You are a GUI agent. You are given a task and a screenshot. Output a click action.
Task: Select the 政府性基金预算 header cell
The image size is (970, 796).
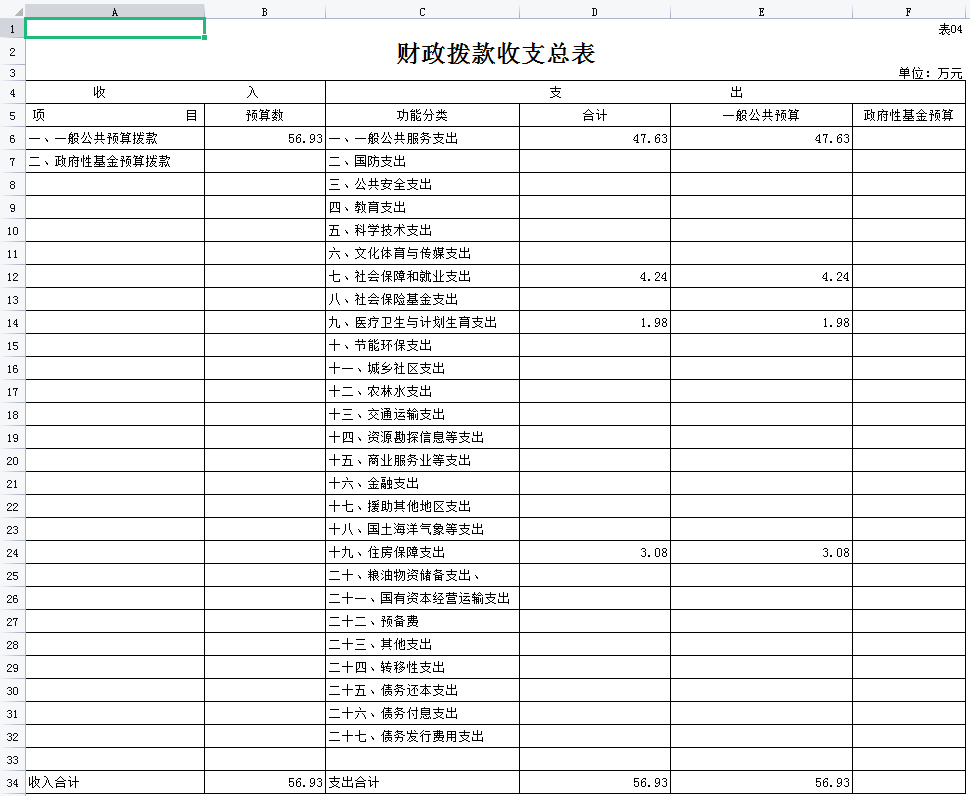[909, 115]
